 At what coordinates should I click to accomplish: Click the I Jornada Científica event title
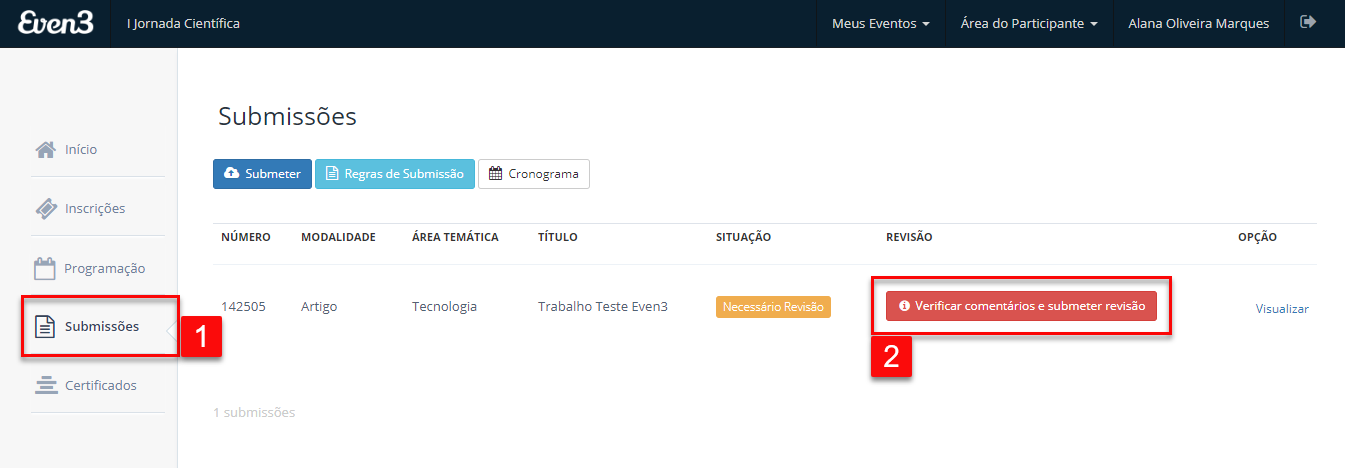183,23
